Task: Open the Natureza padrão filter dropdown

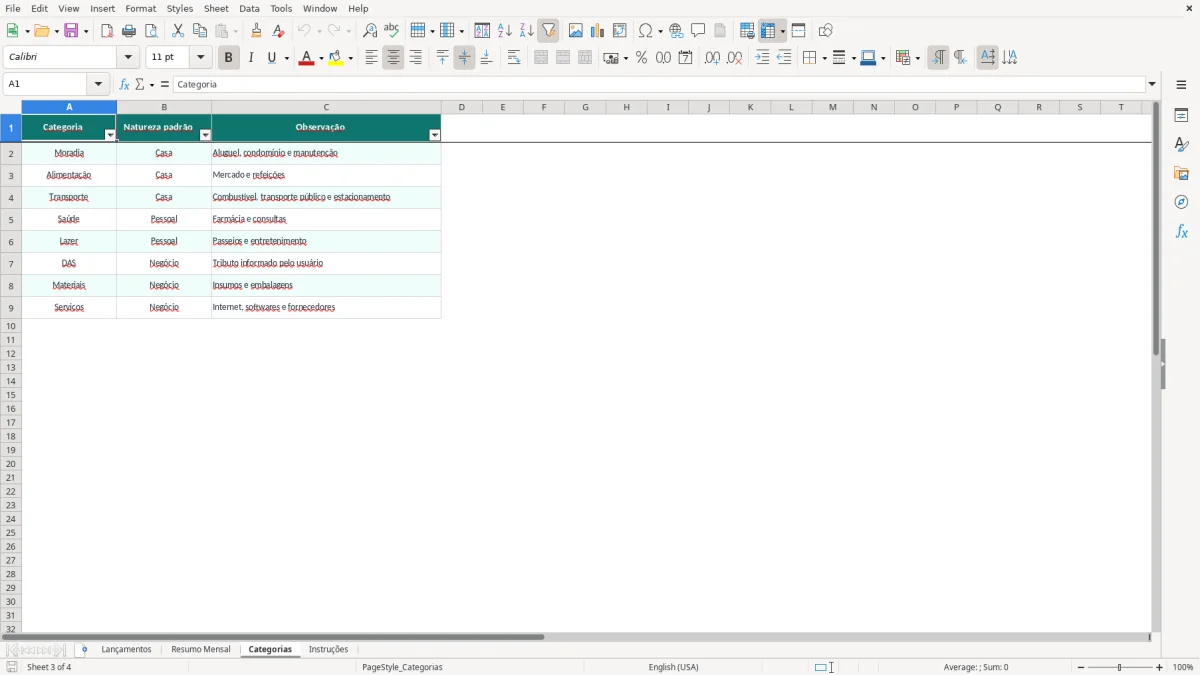Action: (205, 135)
